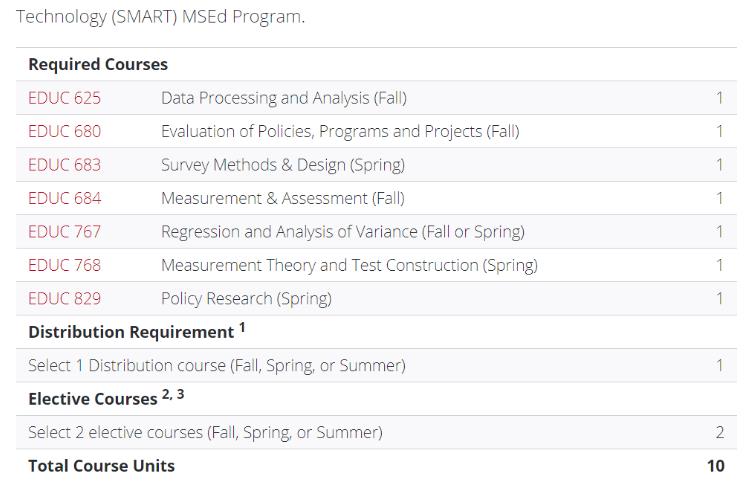Viewport: 750px width, 489px height.
Task: Open the EDUC 768 course link
Action: pyautogui.click(x=65, y=266)
